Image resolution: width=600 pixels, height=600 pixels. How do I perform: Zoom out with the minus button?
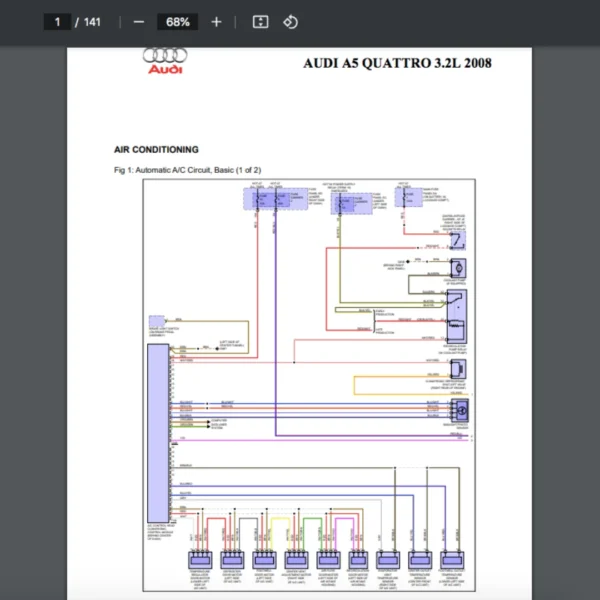click(139, 22)
